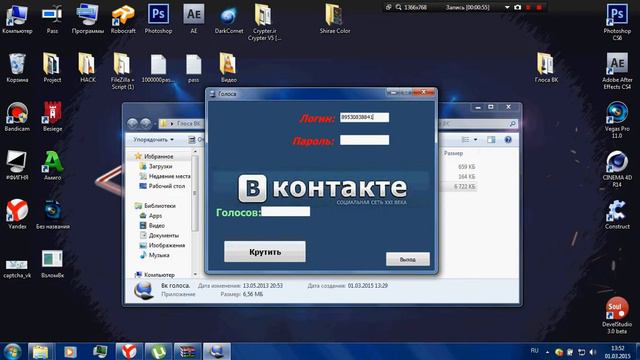Select Библиотеки in Explorer sidebar
Viewport: 640px width, 360px height.
[x=155, y=206]
